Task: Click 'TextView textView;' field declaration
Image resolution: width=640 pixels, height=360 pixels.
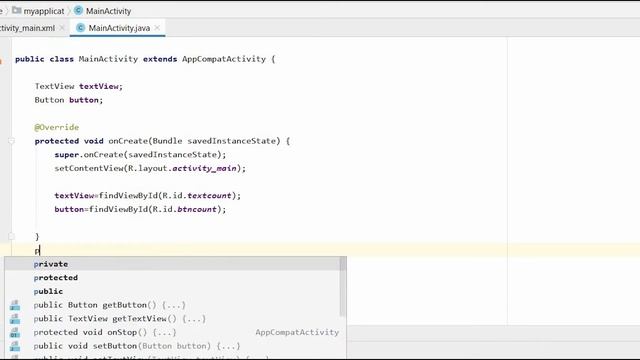Action: (x=78, y=86)
